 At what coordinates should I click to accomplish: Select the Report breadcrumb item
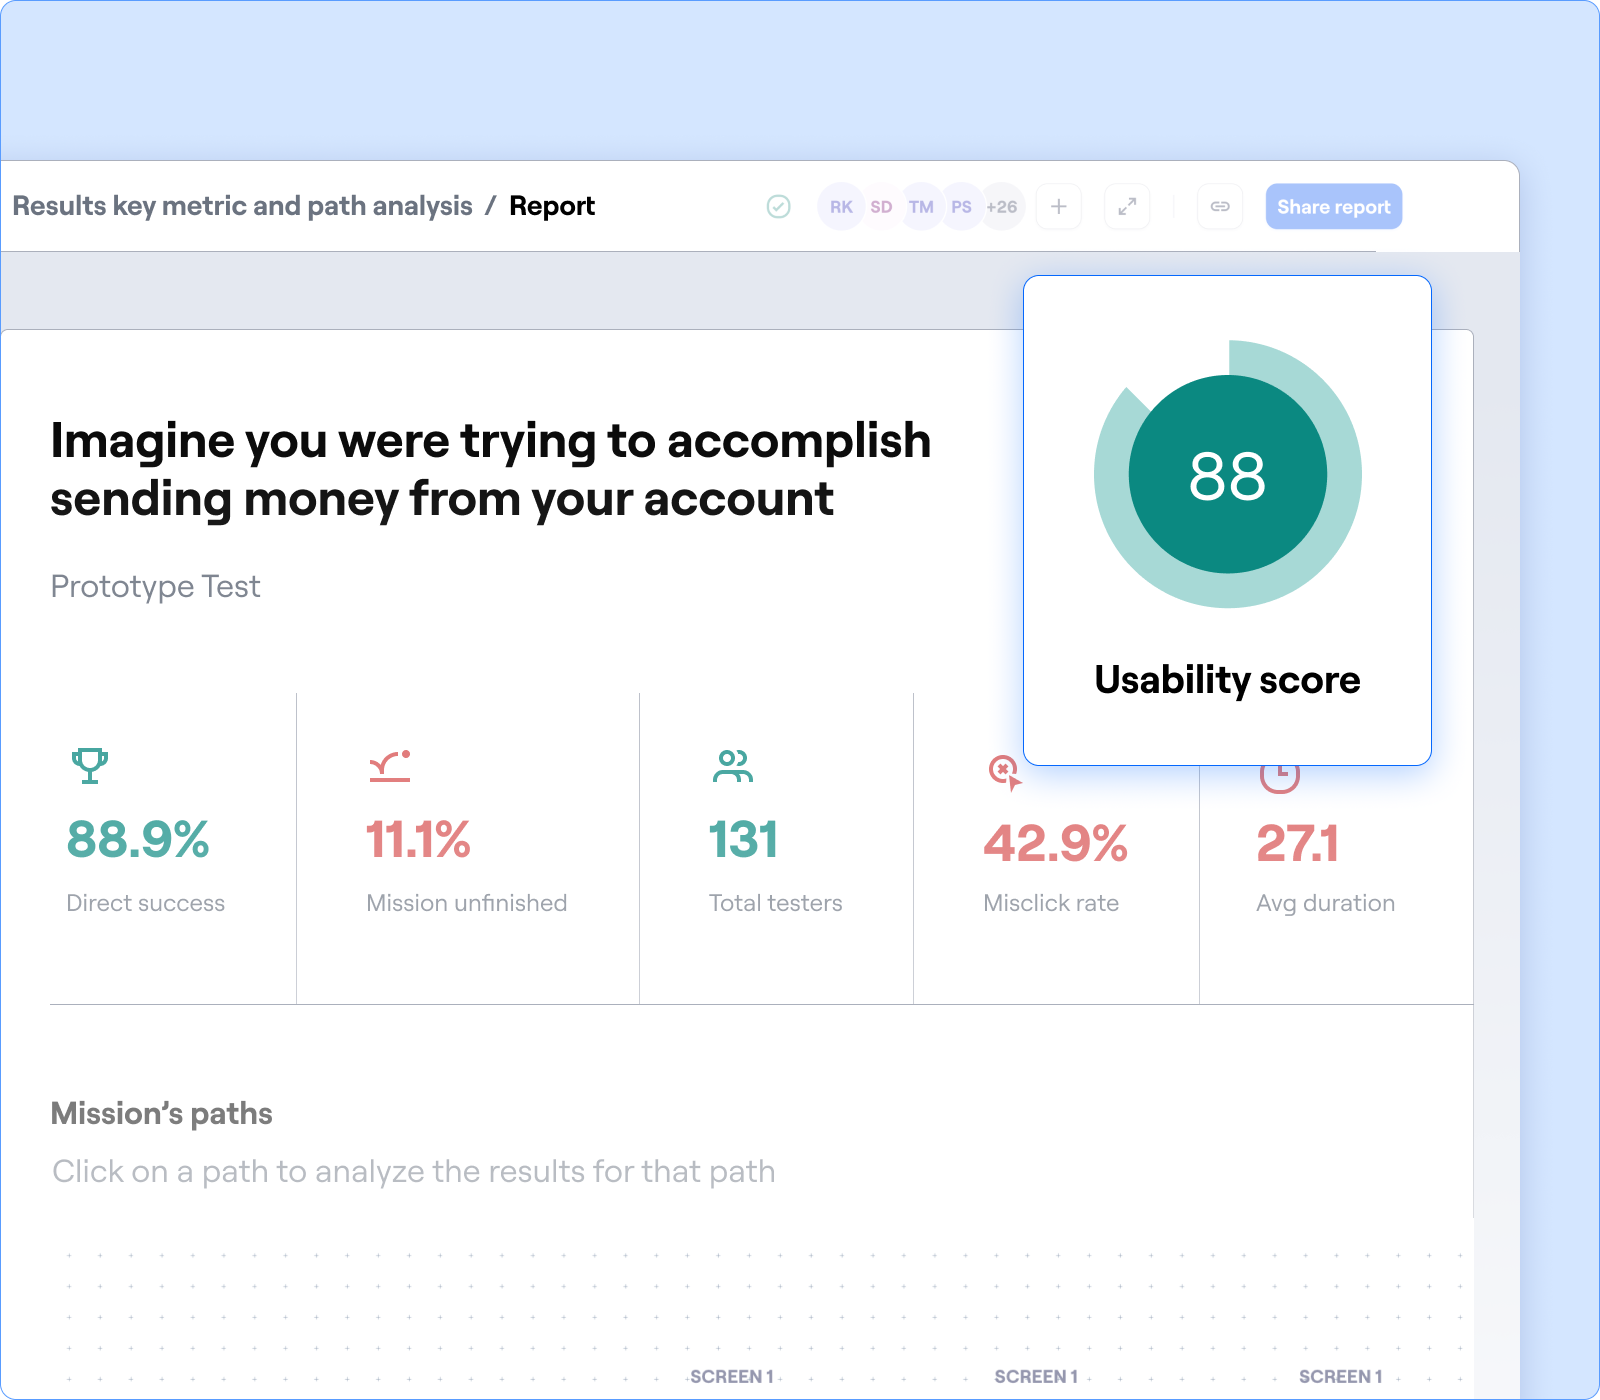[552, 206]
